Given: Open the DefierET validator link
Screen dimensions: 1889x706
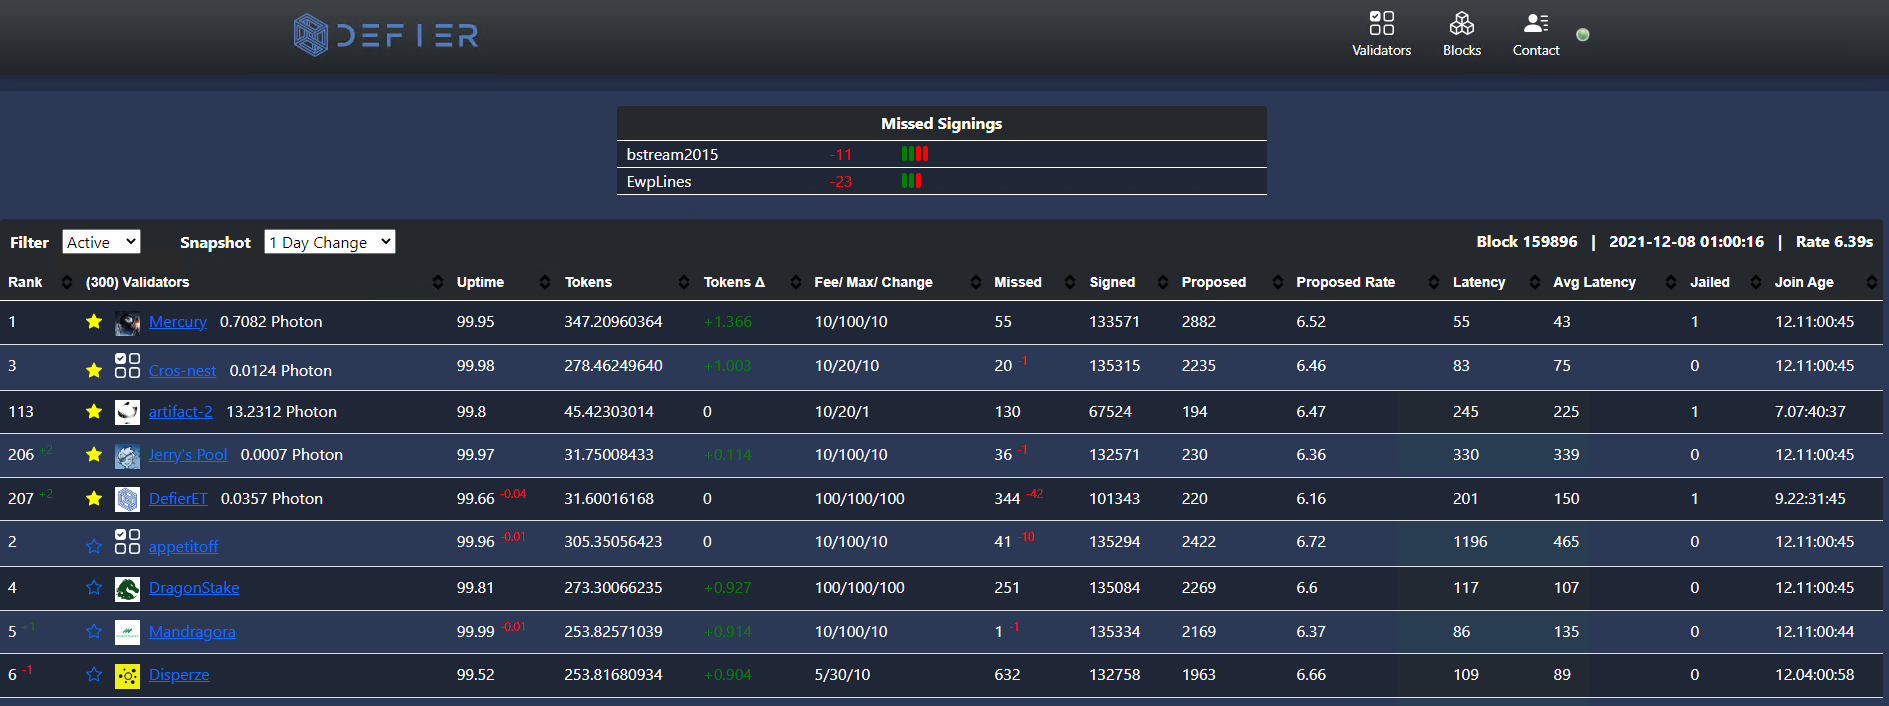Looking at the screenshot, I should coord(178,498).
